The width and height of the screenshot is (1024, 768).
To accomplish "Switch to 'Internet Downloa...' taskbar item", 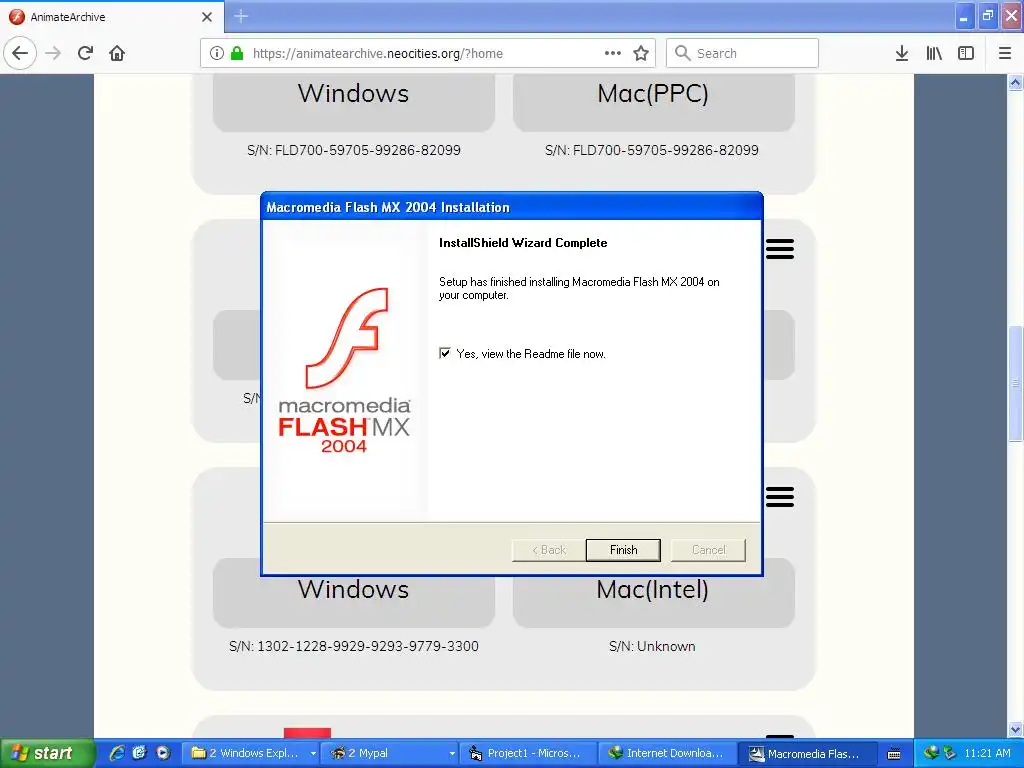I will pos(668,753).
